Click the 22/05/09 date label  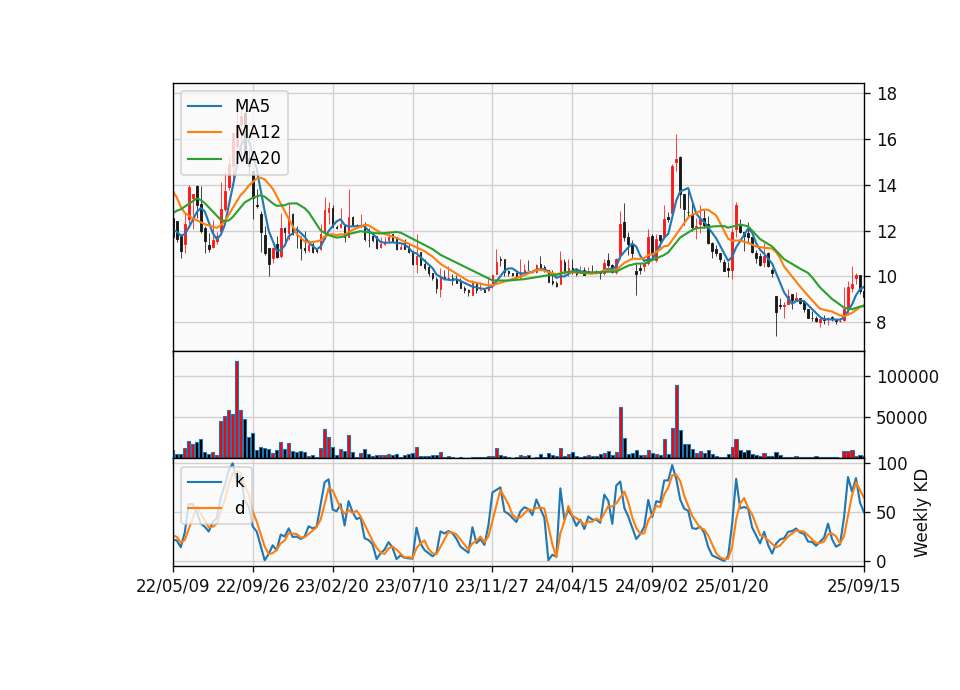coord(173,586)
